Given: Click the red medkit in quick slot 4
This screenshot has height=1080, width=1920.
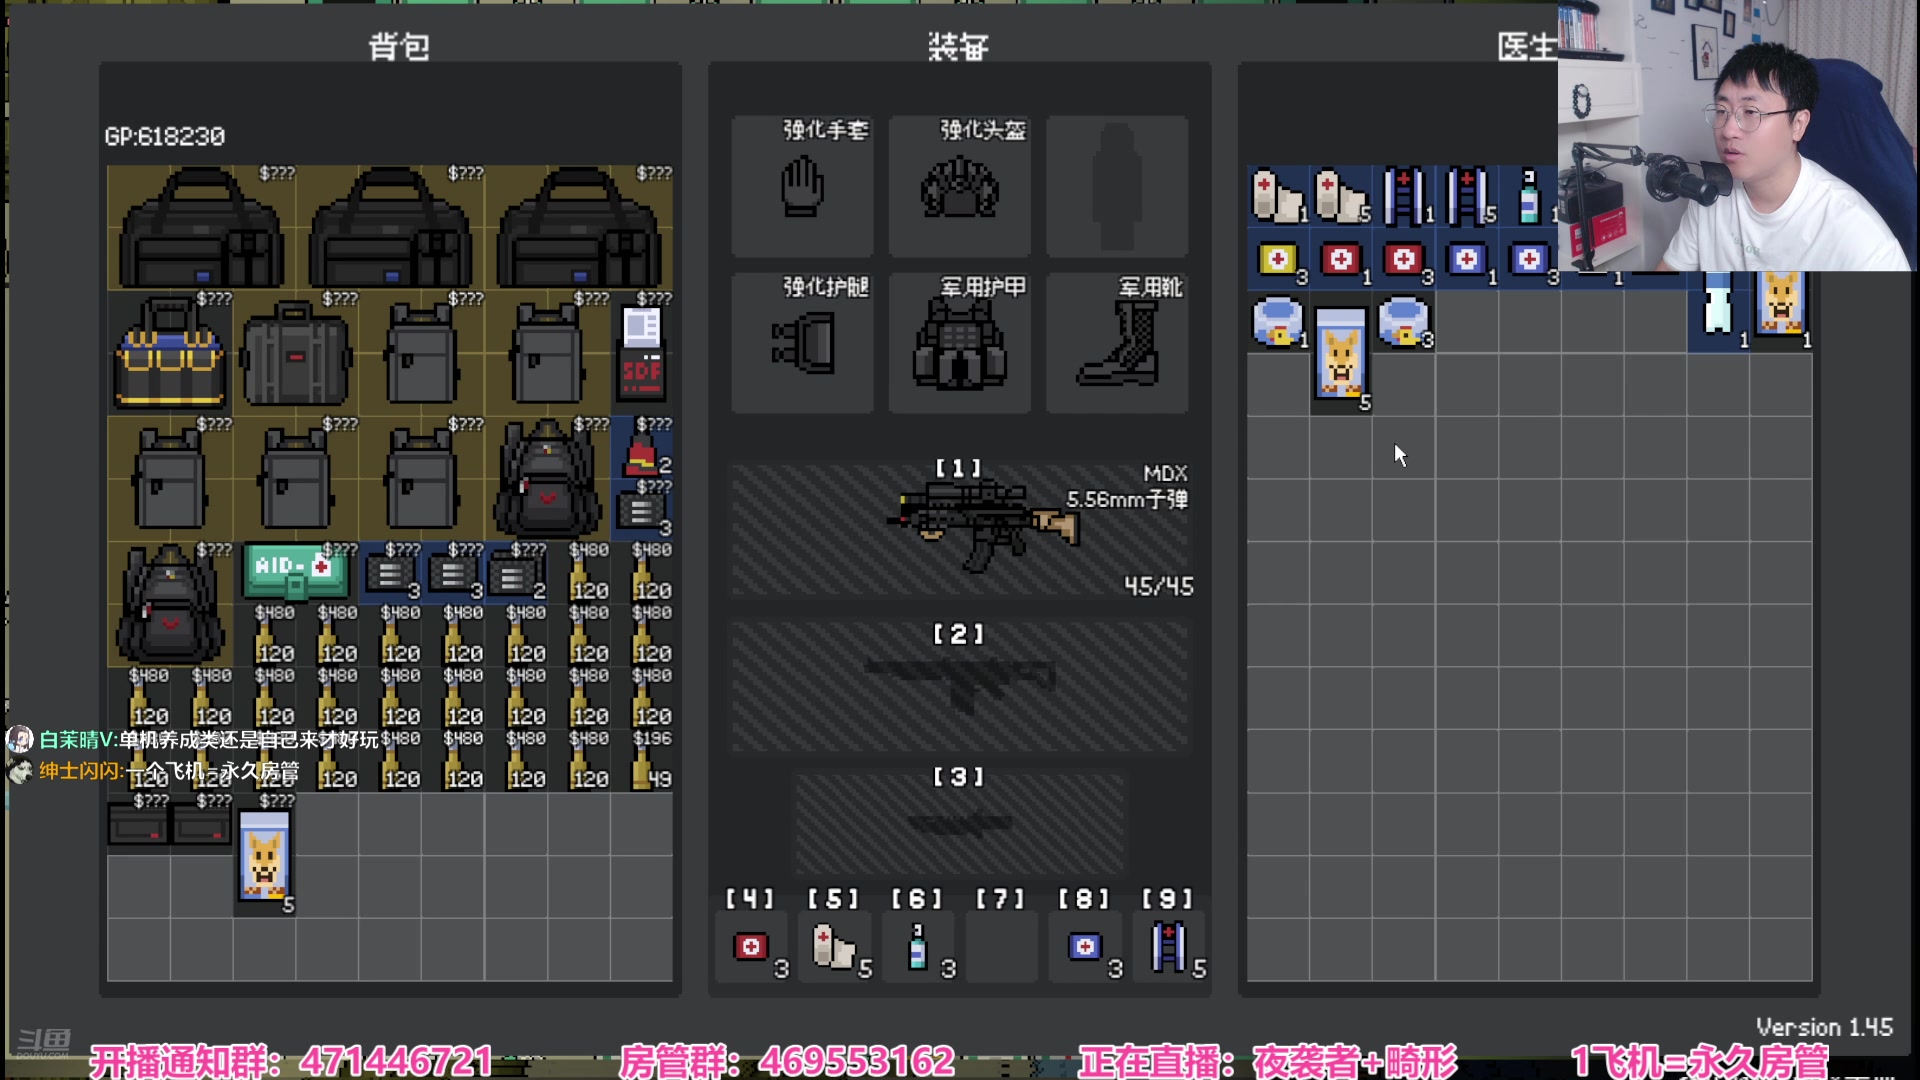Looking at the screenshot, I should click(x=751, y=947).
